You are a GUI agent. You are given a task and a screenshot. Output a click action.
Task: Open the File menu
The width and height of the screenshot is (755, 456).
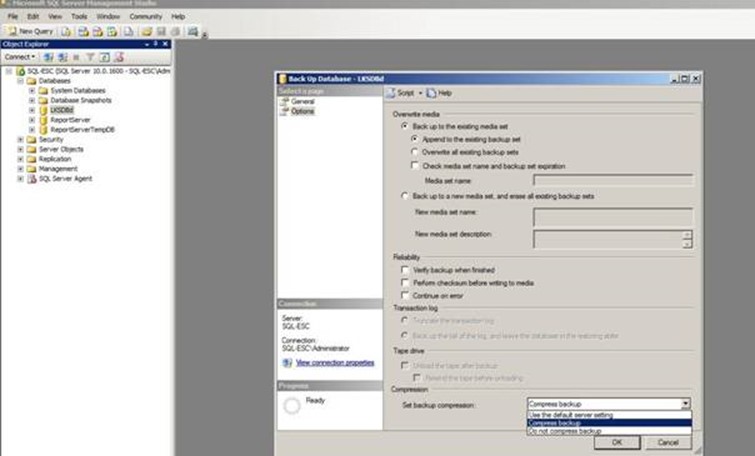(x=13, y=16)
